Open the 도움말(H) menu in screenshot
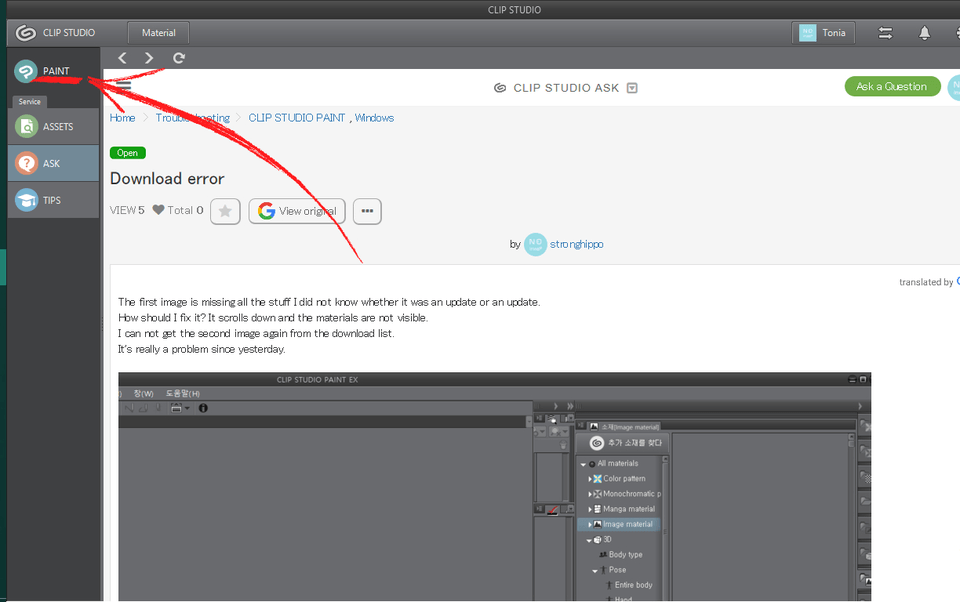 [x=182, y=394]
